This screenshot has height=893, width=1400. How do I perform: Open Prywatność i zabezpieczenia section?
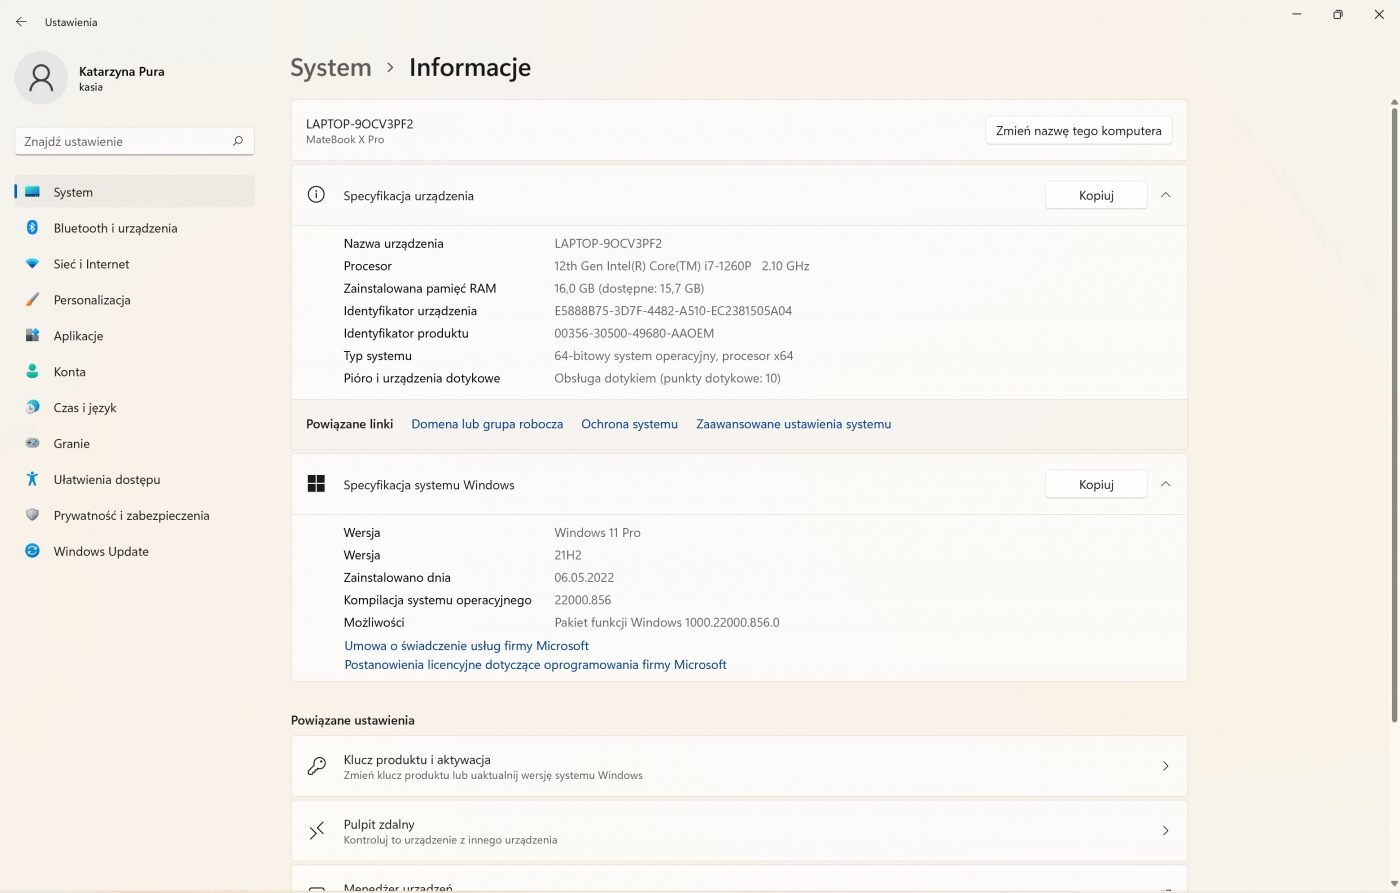pyautogui.click(x=131, y=516)
